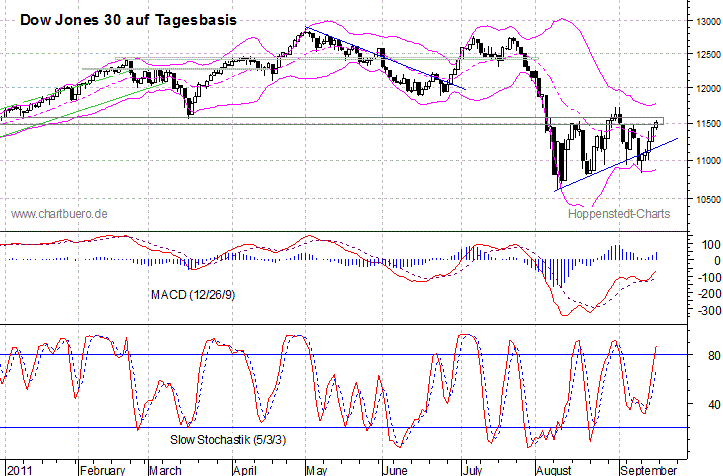723x476 pixels.
Task: Click the MACD (12/26/9) label
Action: (x=193, y=294)
